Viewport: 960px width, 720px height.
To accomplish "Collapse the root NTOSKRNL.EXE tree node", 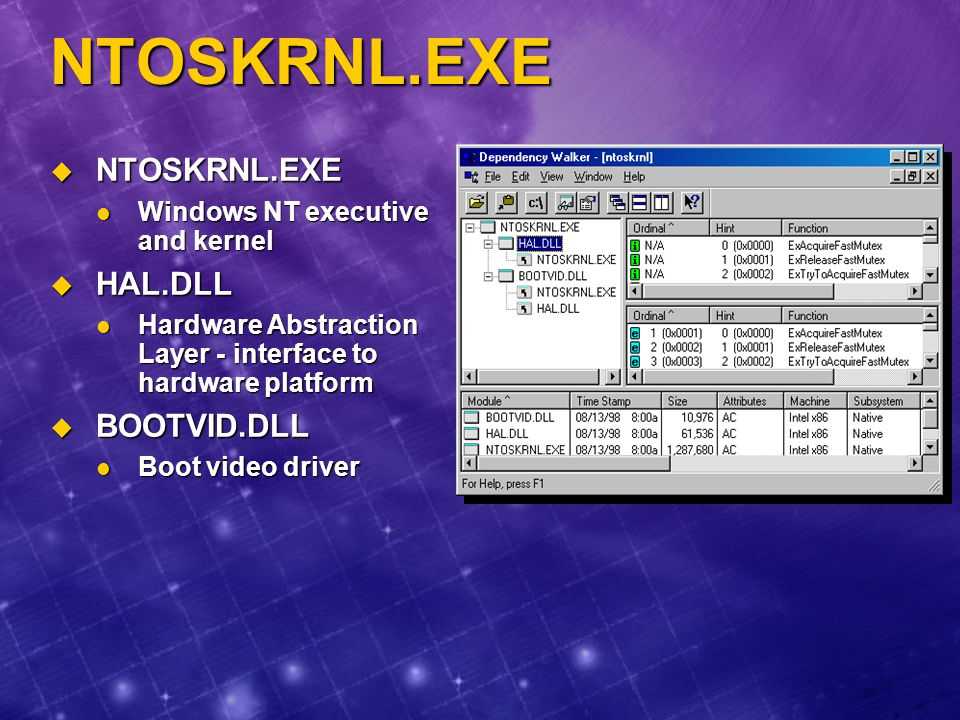I will 470,228.
